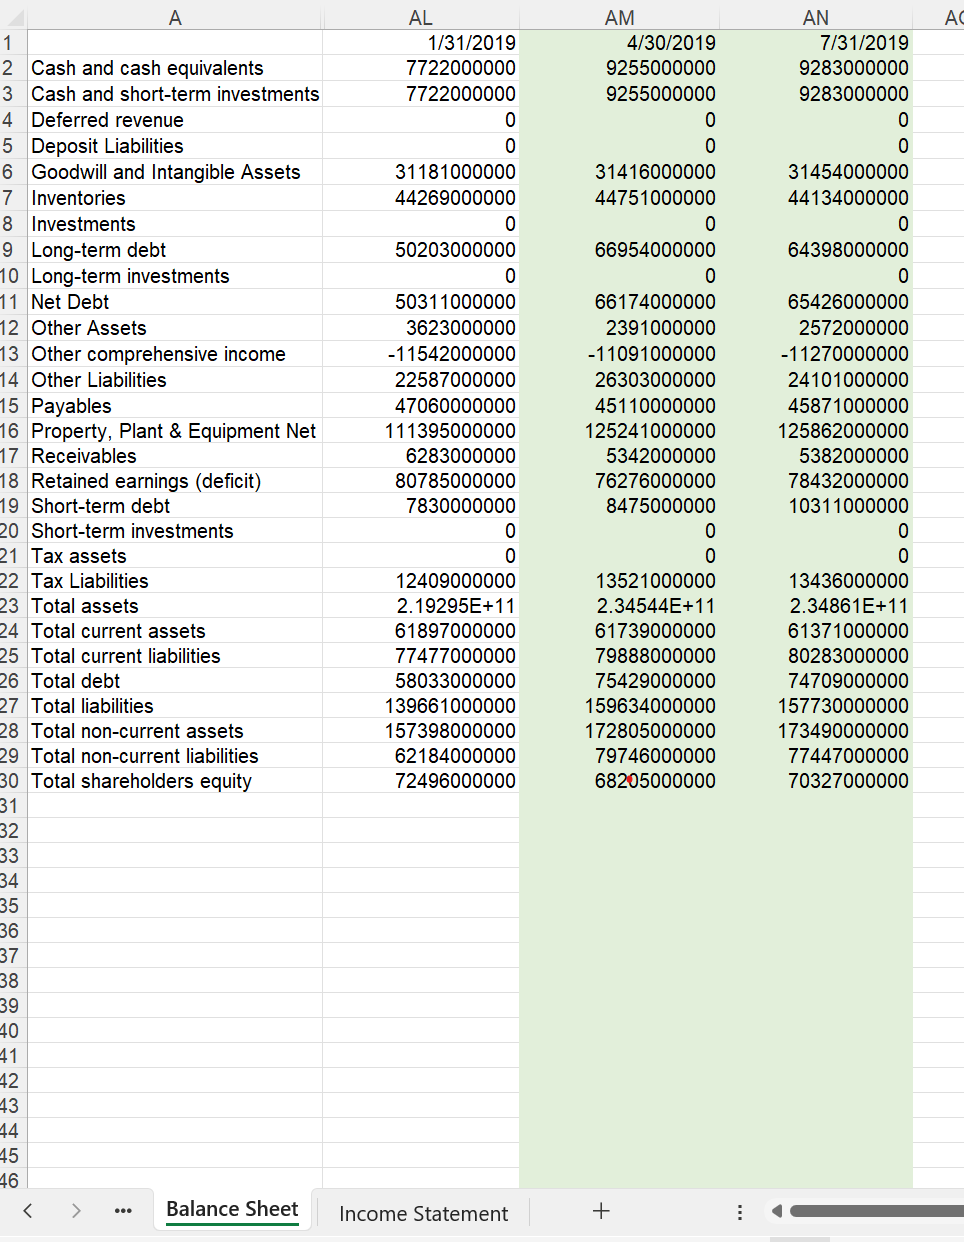
Task: Click 'Cash and short-term investments' label
Action: pos(175,94)
